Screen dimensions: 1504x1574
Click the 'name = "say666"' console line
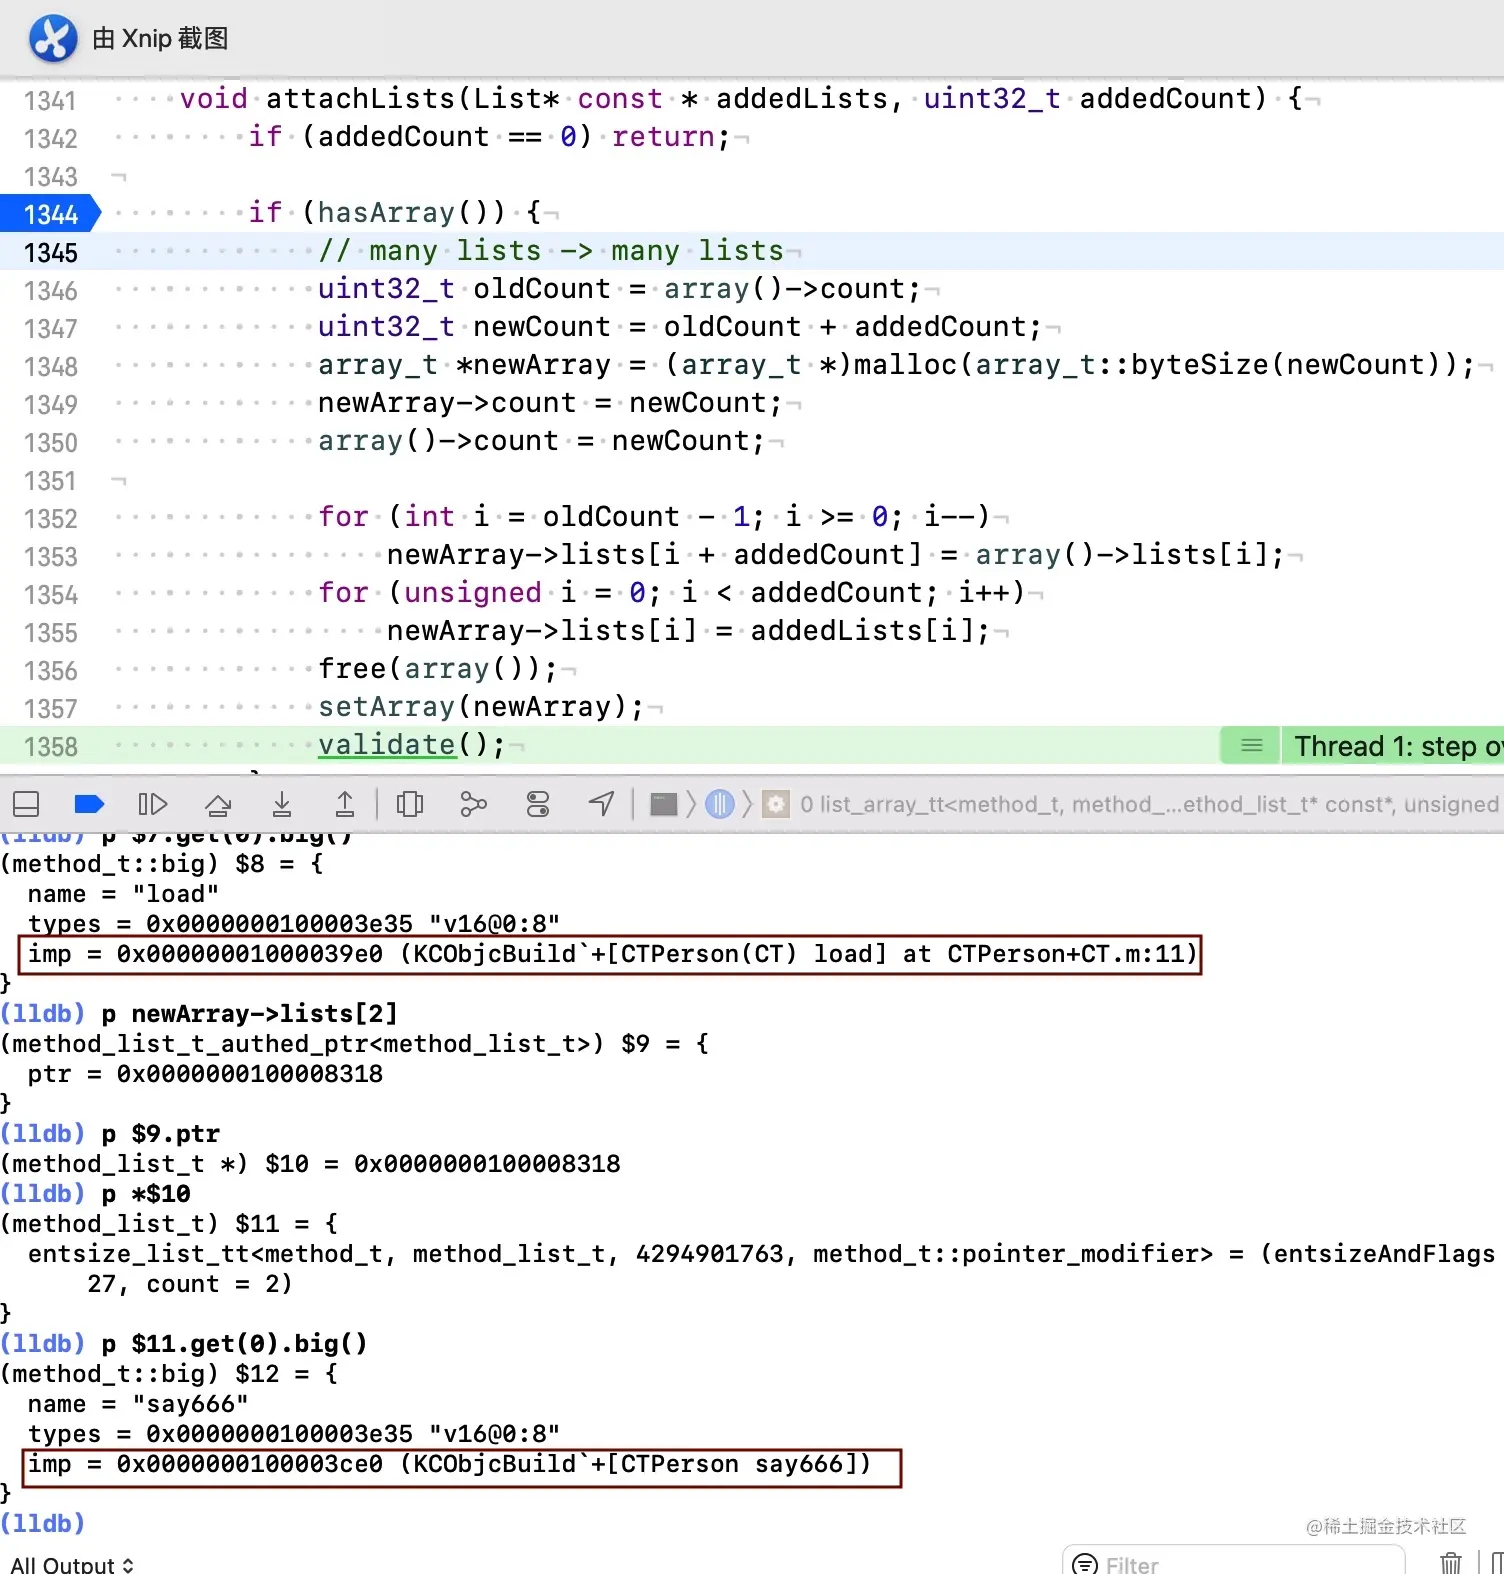[x=138, y=1404]
